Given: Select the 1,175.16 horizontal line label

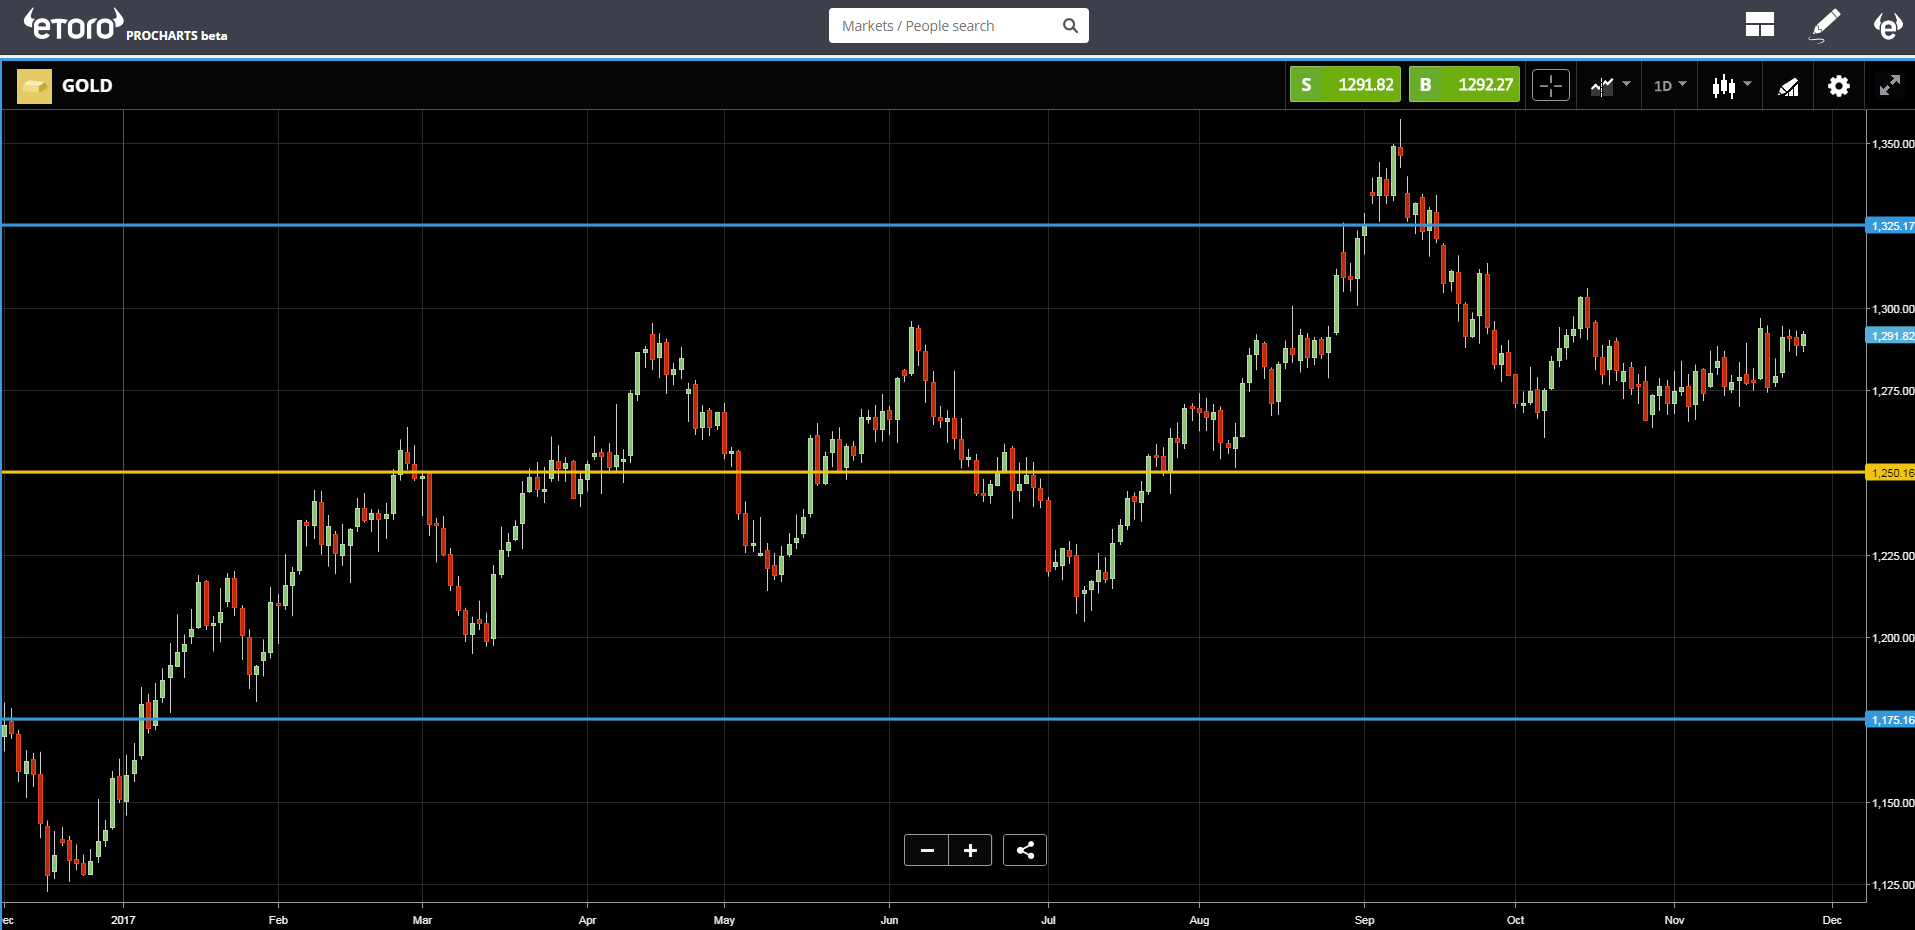Looking at the screenshot, I should tap(1891, 720).
